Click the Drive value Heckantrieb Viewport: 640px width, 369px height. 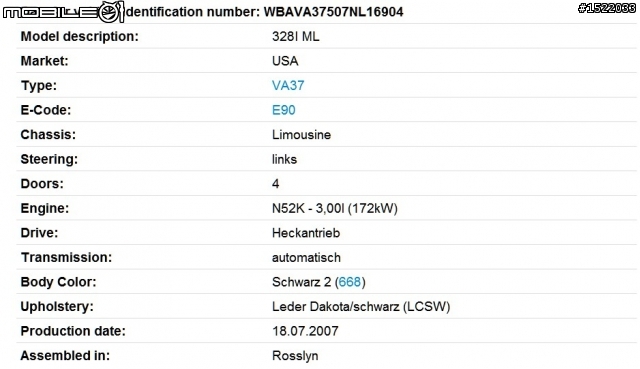[x=306, y=233]
